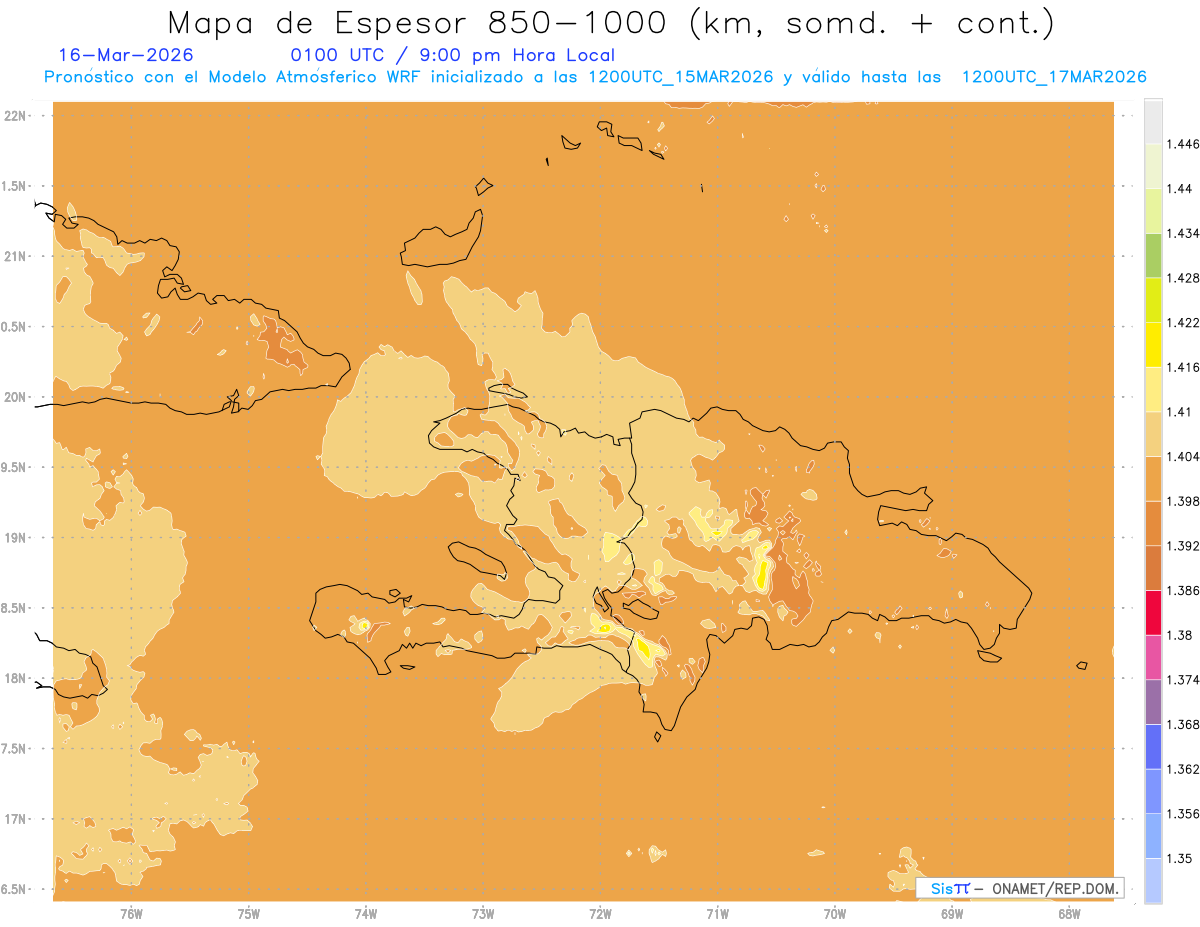Click the legend value '1.386'
The height and width of the screenshot is (927, 1200).
click(1183, 591)
